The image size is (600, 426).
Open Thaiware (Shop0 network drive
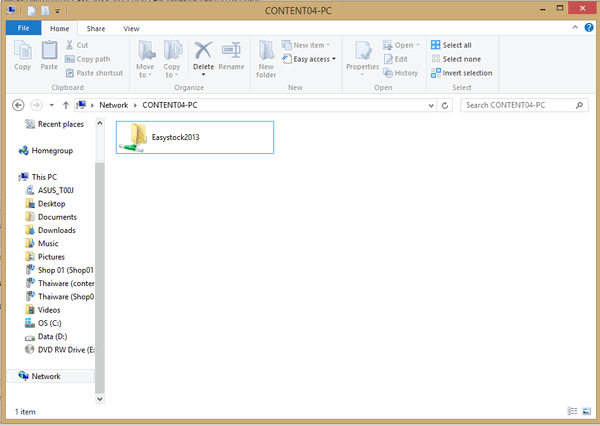point(59,297)
